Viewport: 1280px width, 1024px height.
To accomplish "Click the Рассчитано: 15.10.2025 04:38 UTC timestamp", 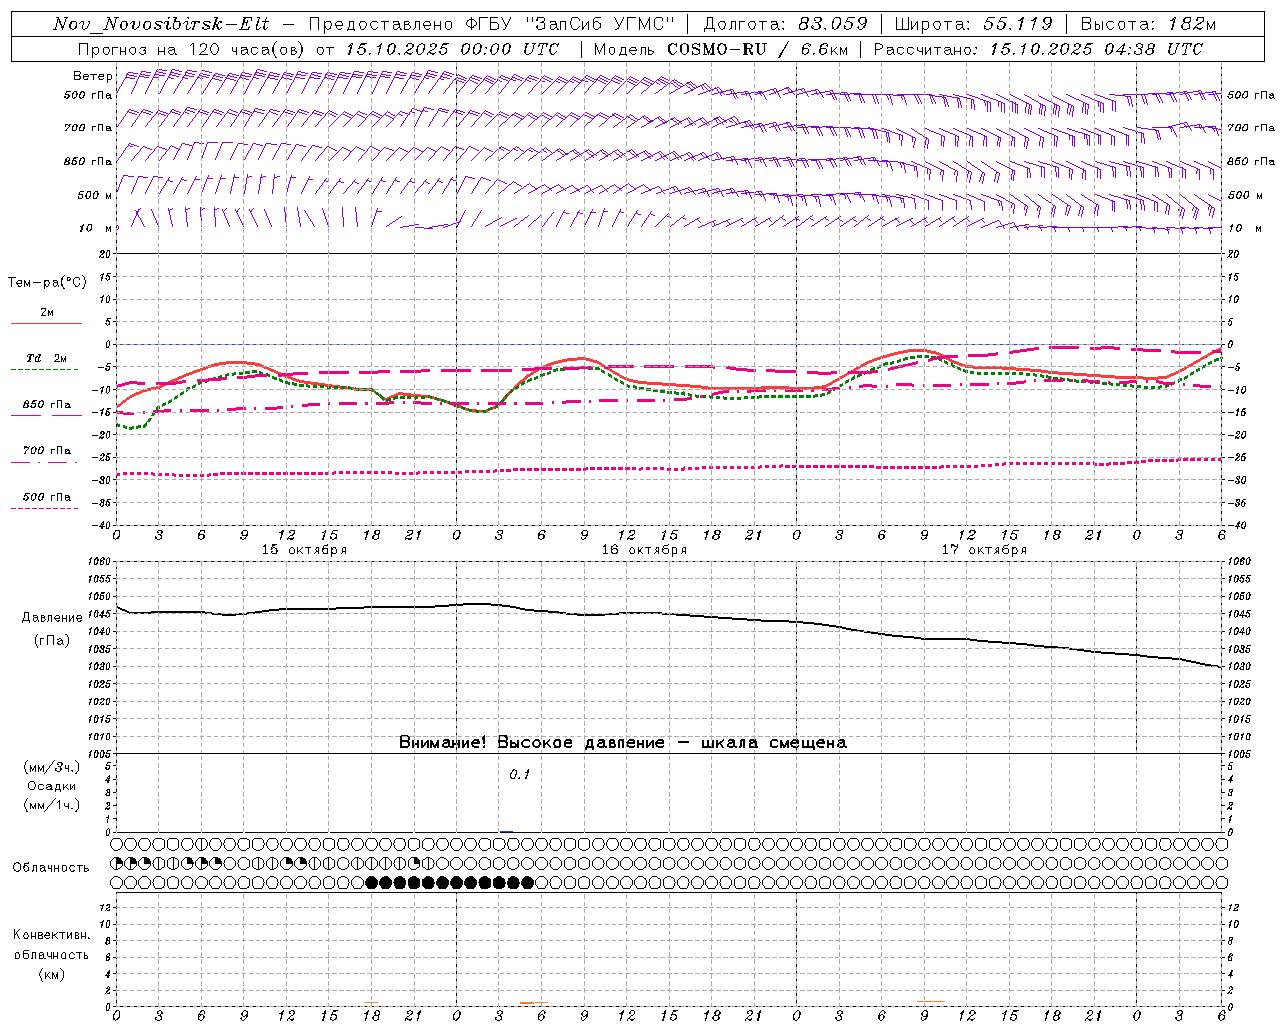I will 1038,49.
